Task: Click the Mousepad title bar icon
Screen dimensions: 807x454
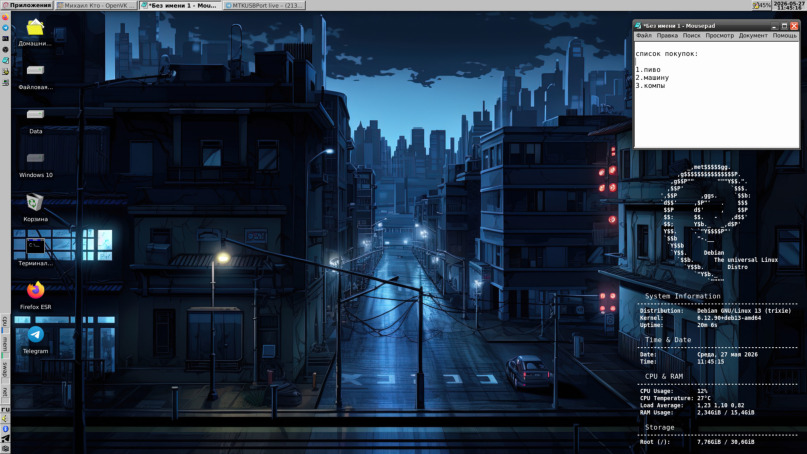Action: (638, 26)
